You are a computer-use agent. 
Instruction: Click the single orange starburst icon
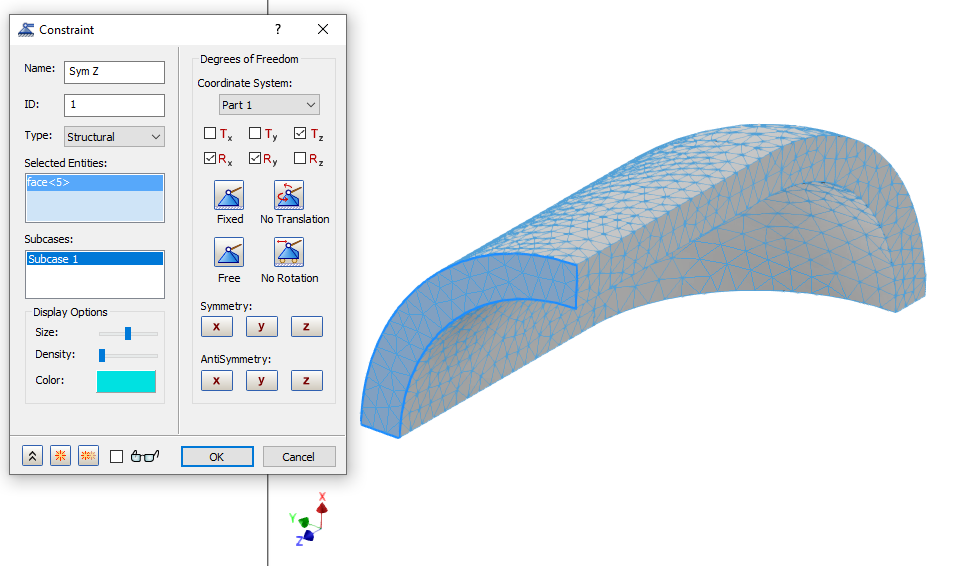61,456
